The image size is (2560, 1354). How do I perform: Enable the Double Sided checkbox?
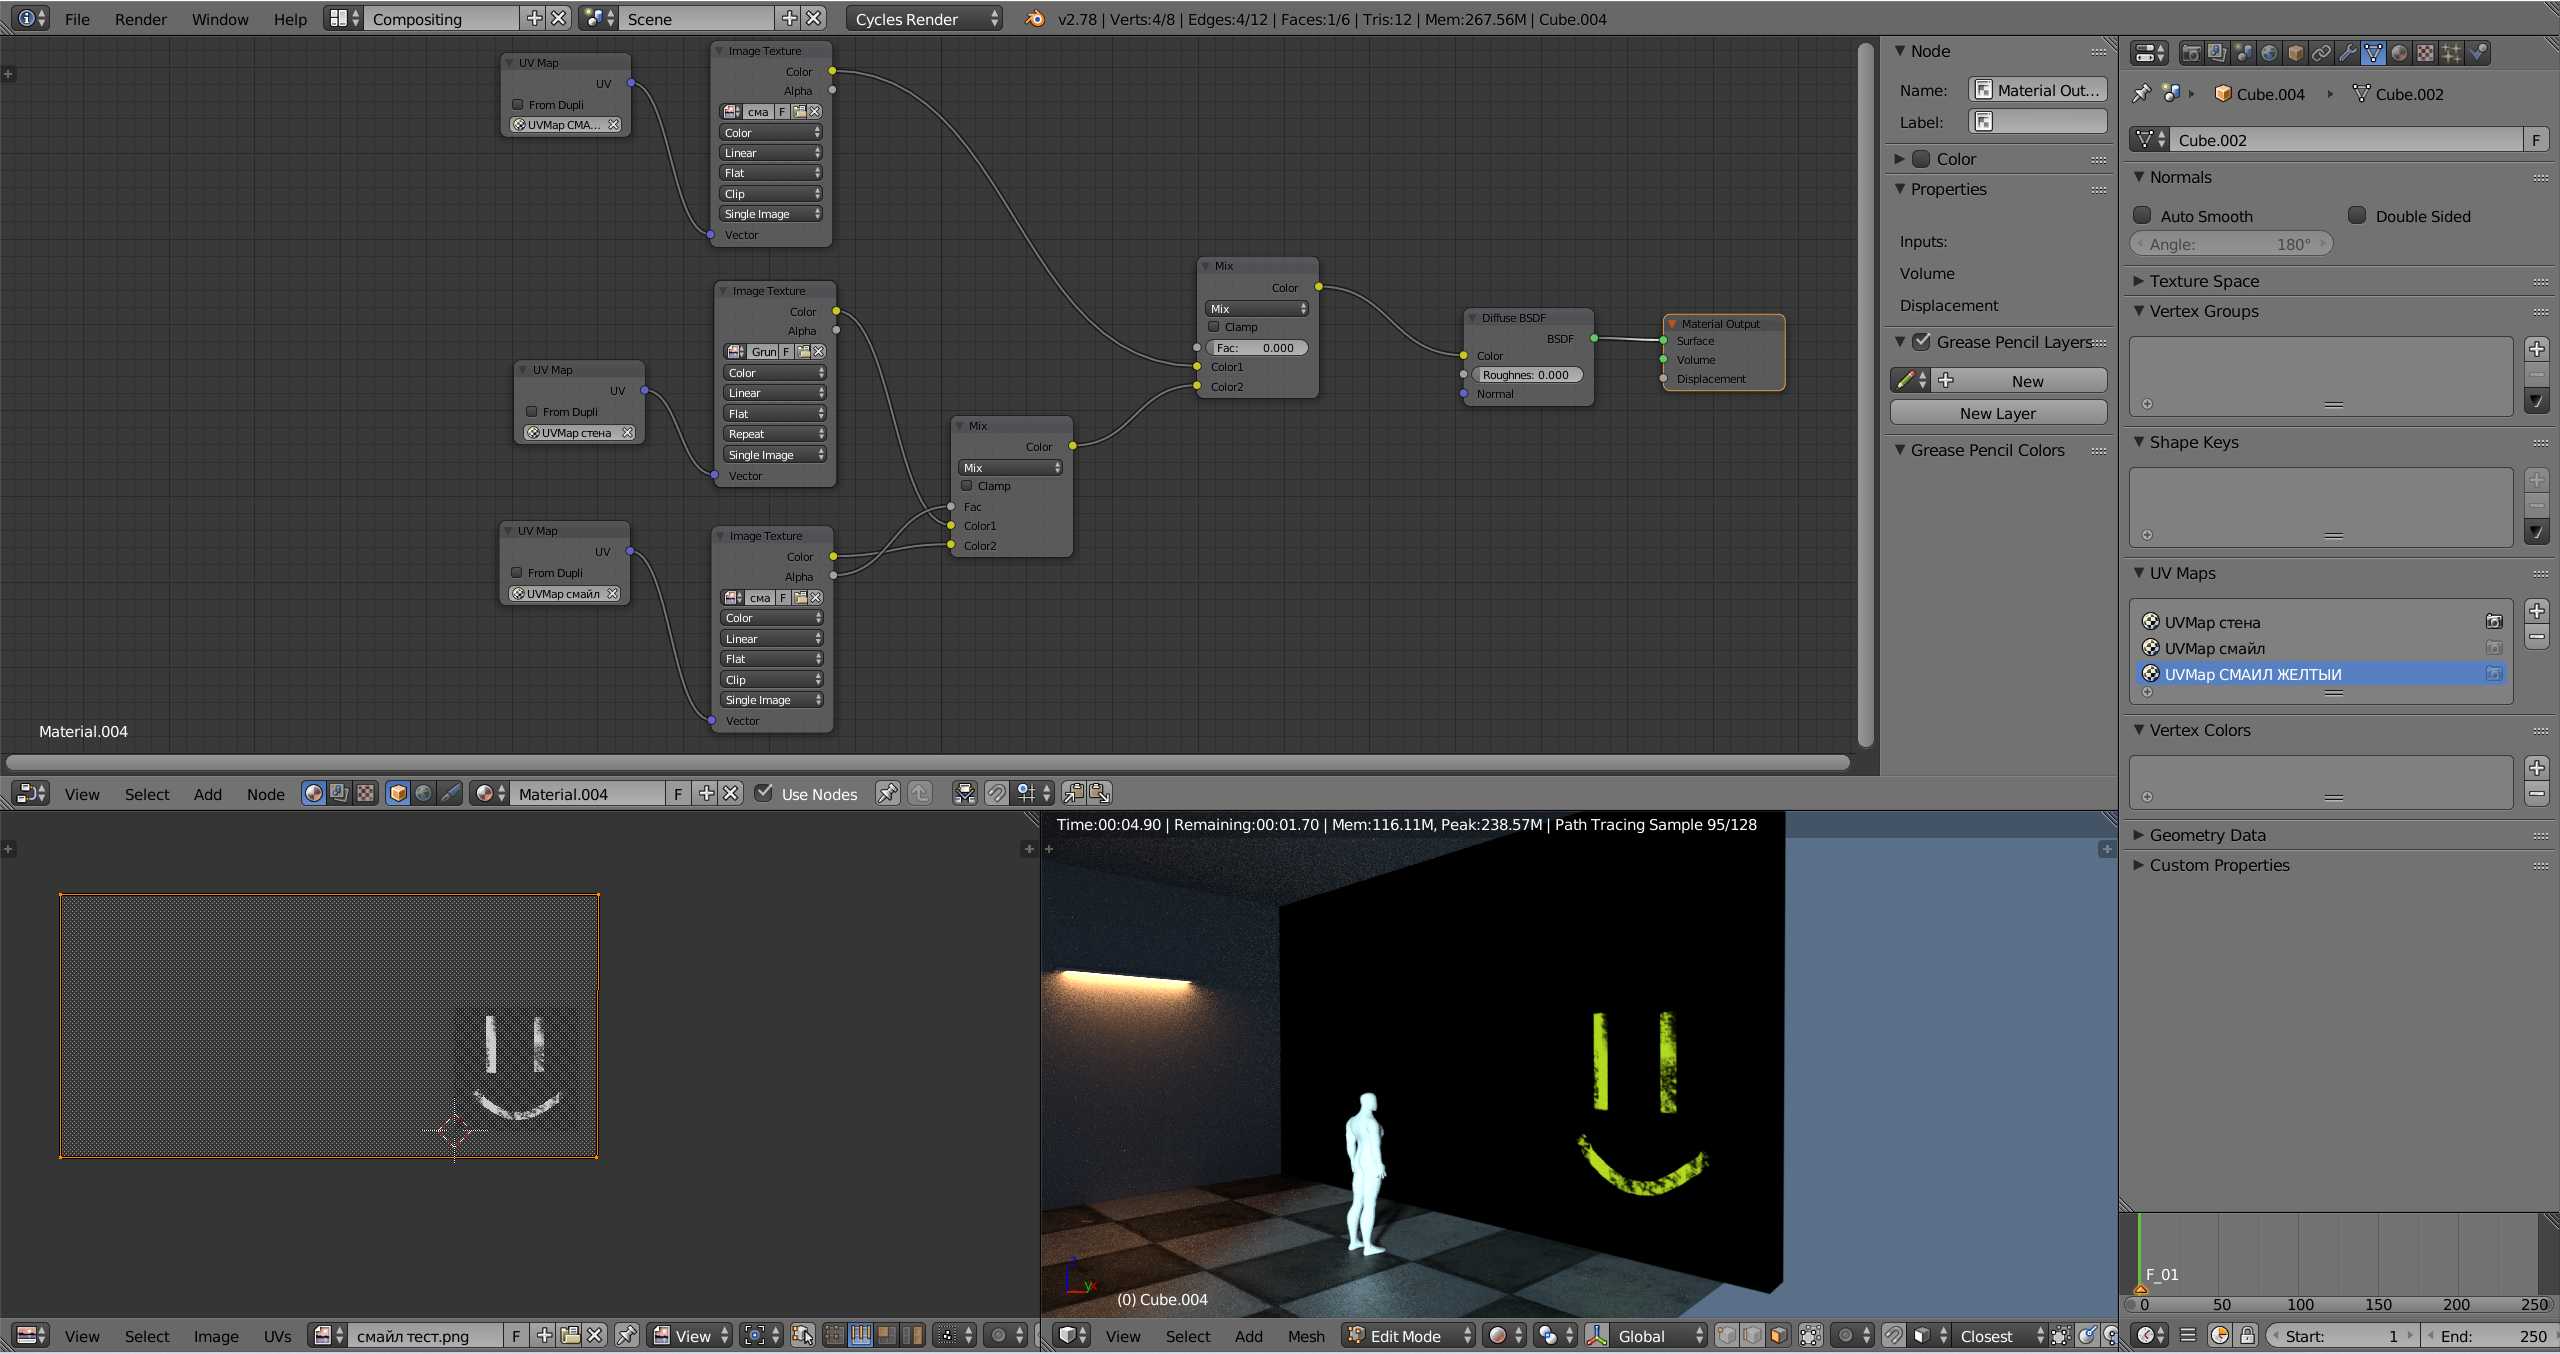[x=2357, y=216]
